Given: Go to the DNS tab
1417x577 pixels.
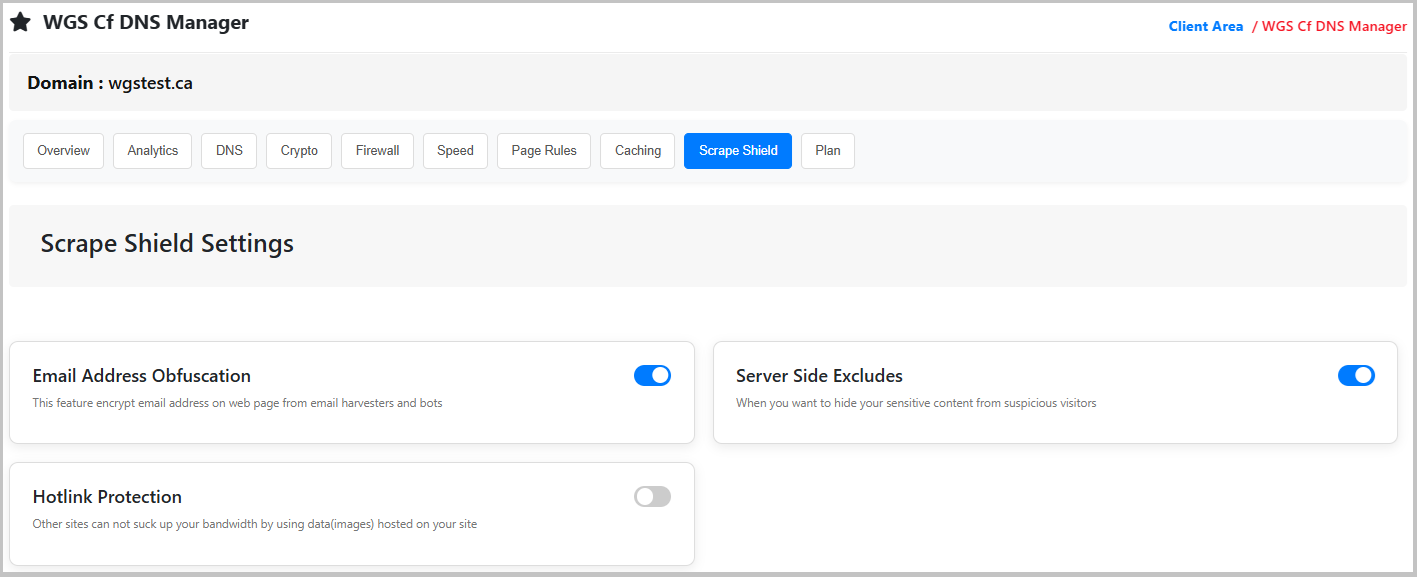Looking at the screenshot, I should 229,151.
